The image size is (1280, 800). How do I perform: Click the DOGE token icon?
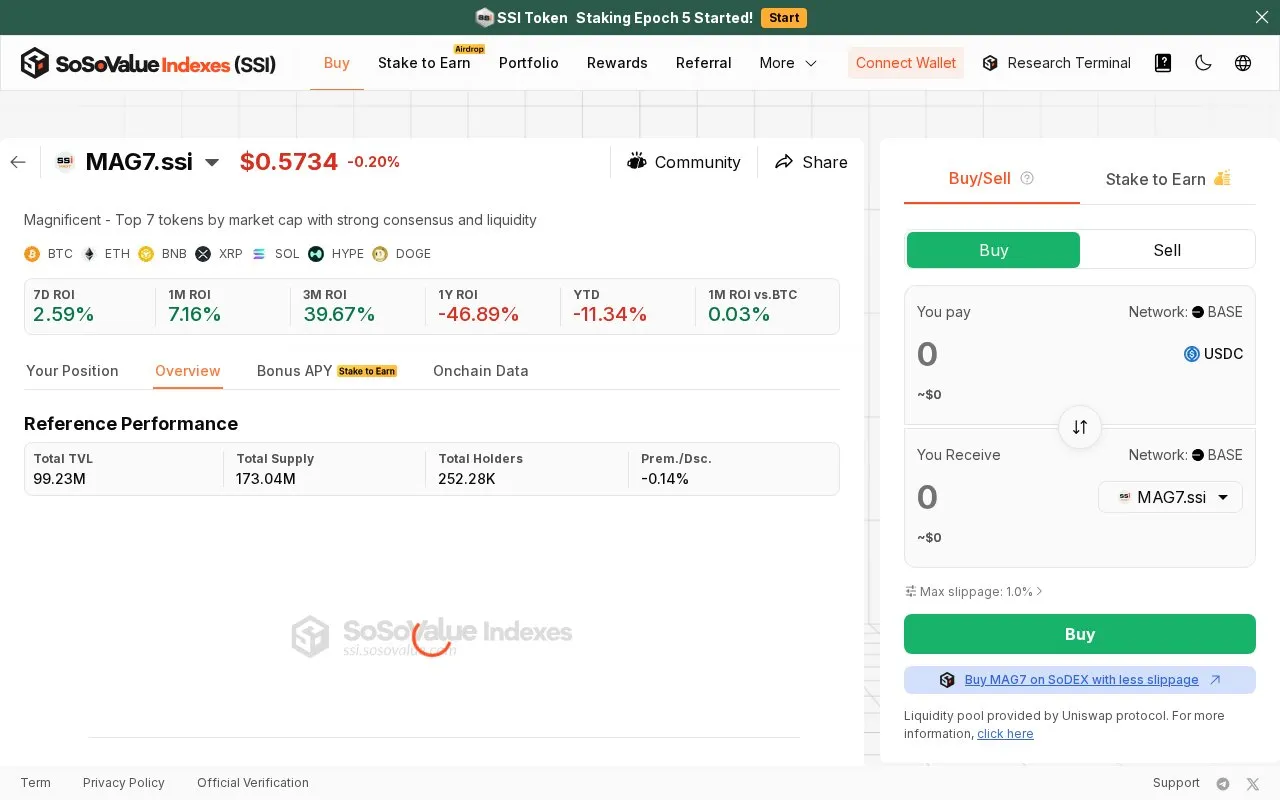click(380, 254)
